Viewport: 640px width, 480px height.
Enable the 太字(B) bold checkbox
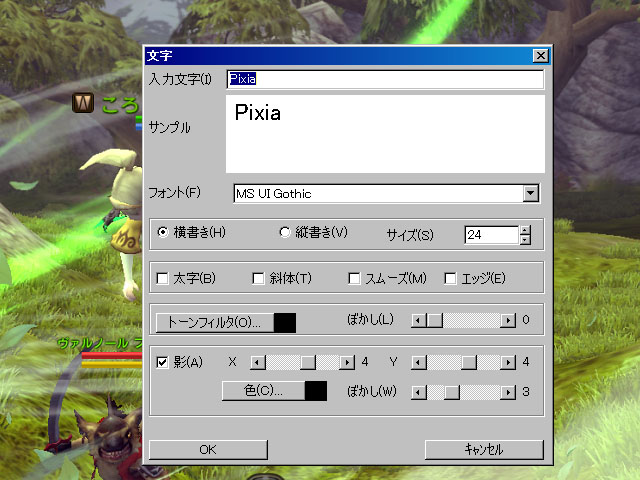coord(162,279)
